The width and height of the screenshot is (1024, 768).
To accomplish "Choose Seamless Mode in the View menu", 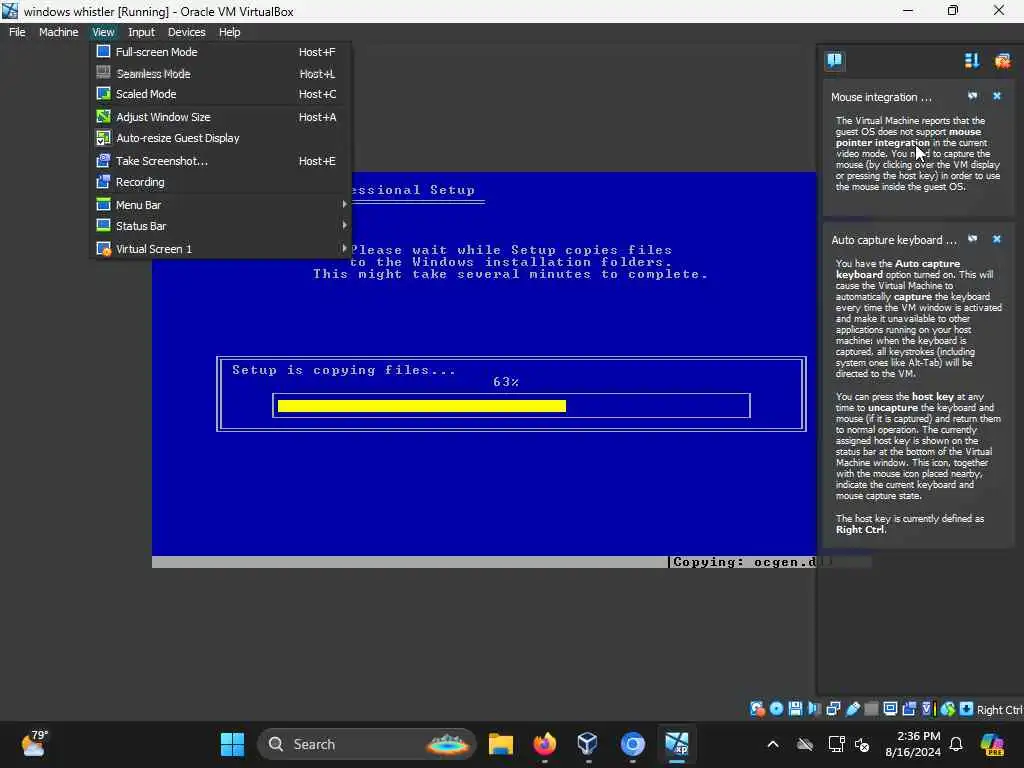I will [221, 74].
